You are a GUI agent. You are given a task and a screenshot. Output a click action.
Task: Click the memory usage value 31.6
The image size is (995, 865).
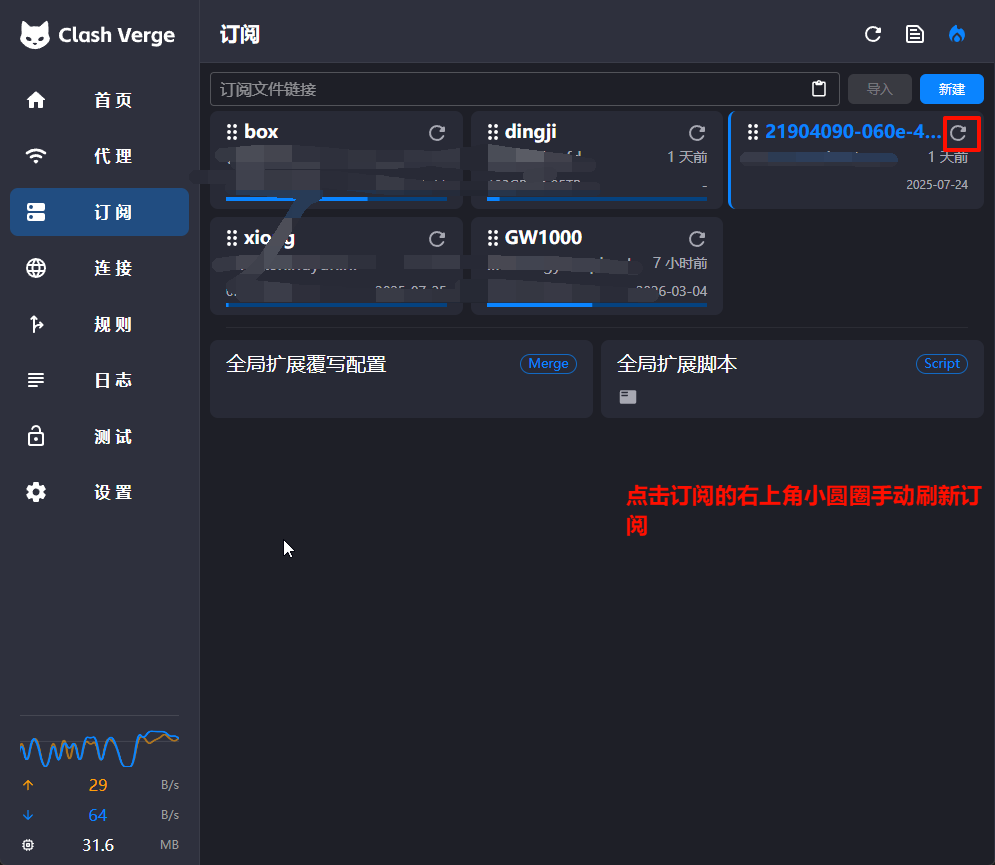click(x=98, y=845)
